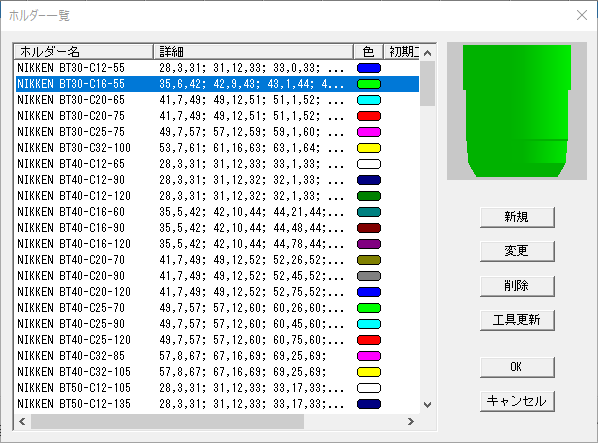Sort by ホルダー名 column header
The height and width of the screenshot is (443, 598).
click(x=84, y=51)
